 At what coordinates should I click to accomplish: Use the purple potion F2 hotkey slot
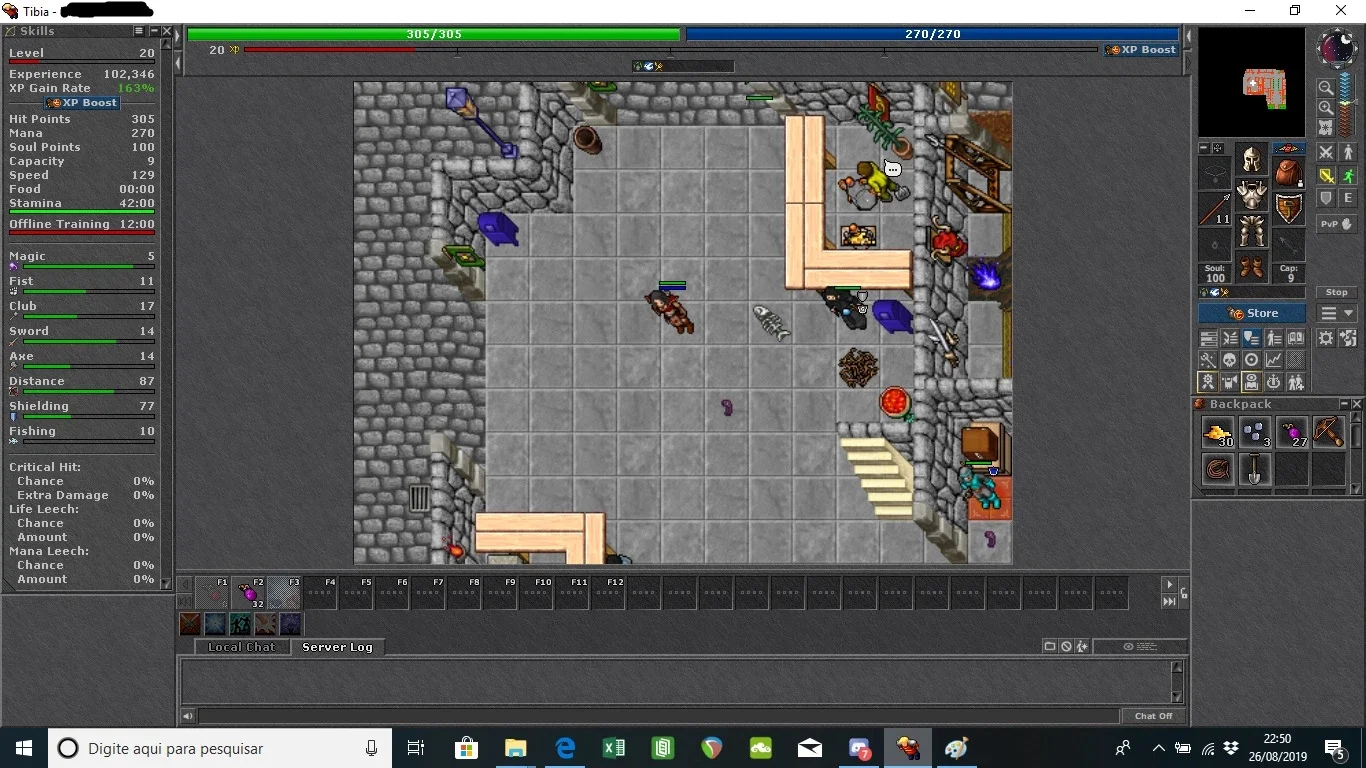tap(250, 593)
